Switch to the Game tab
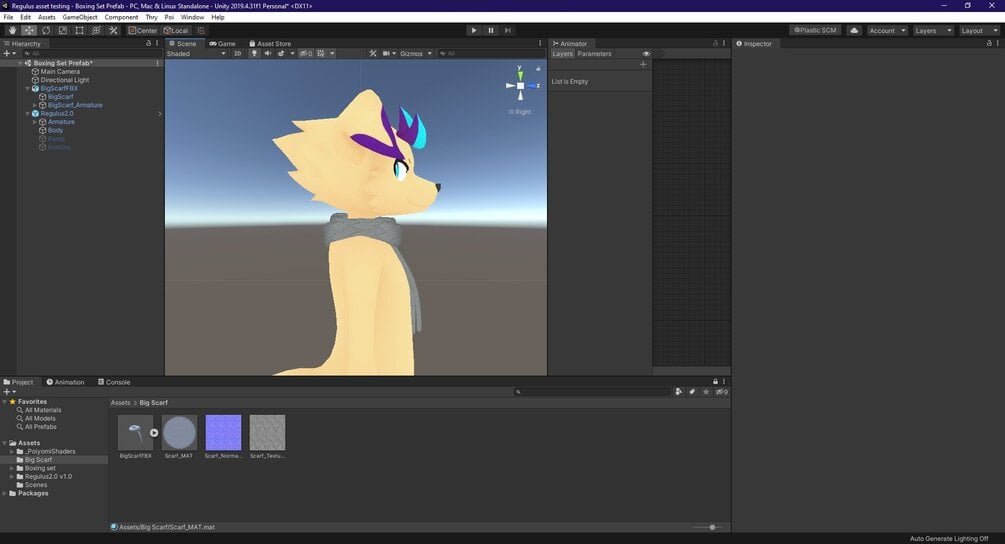The height and width of the screenshot is (544, 1005). (x=222, y=44)
